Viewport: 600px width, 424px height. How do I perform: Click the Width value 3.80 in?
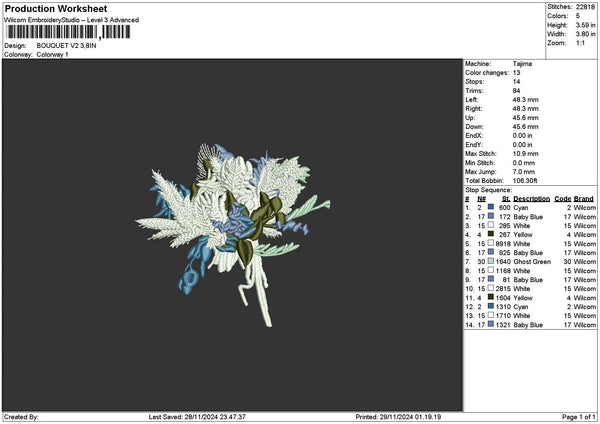coord(585,34)
